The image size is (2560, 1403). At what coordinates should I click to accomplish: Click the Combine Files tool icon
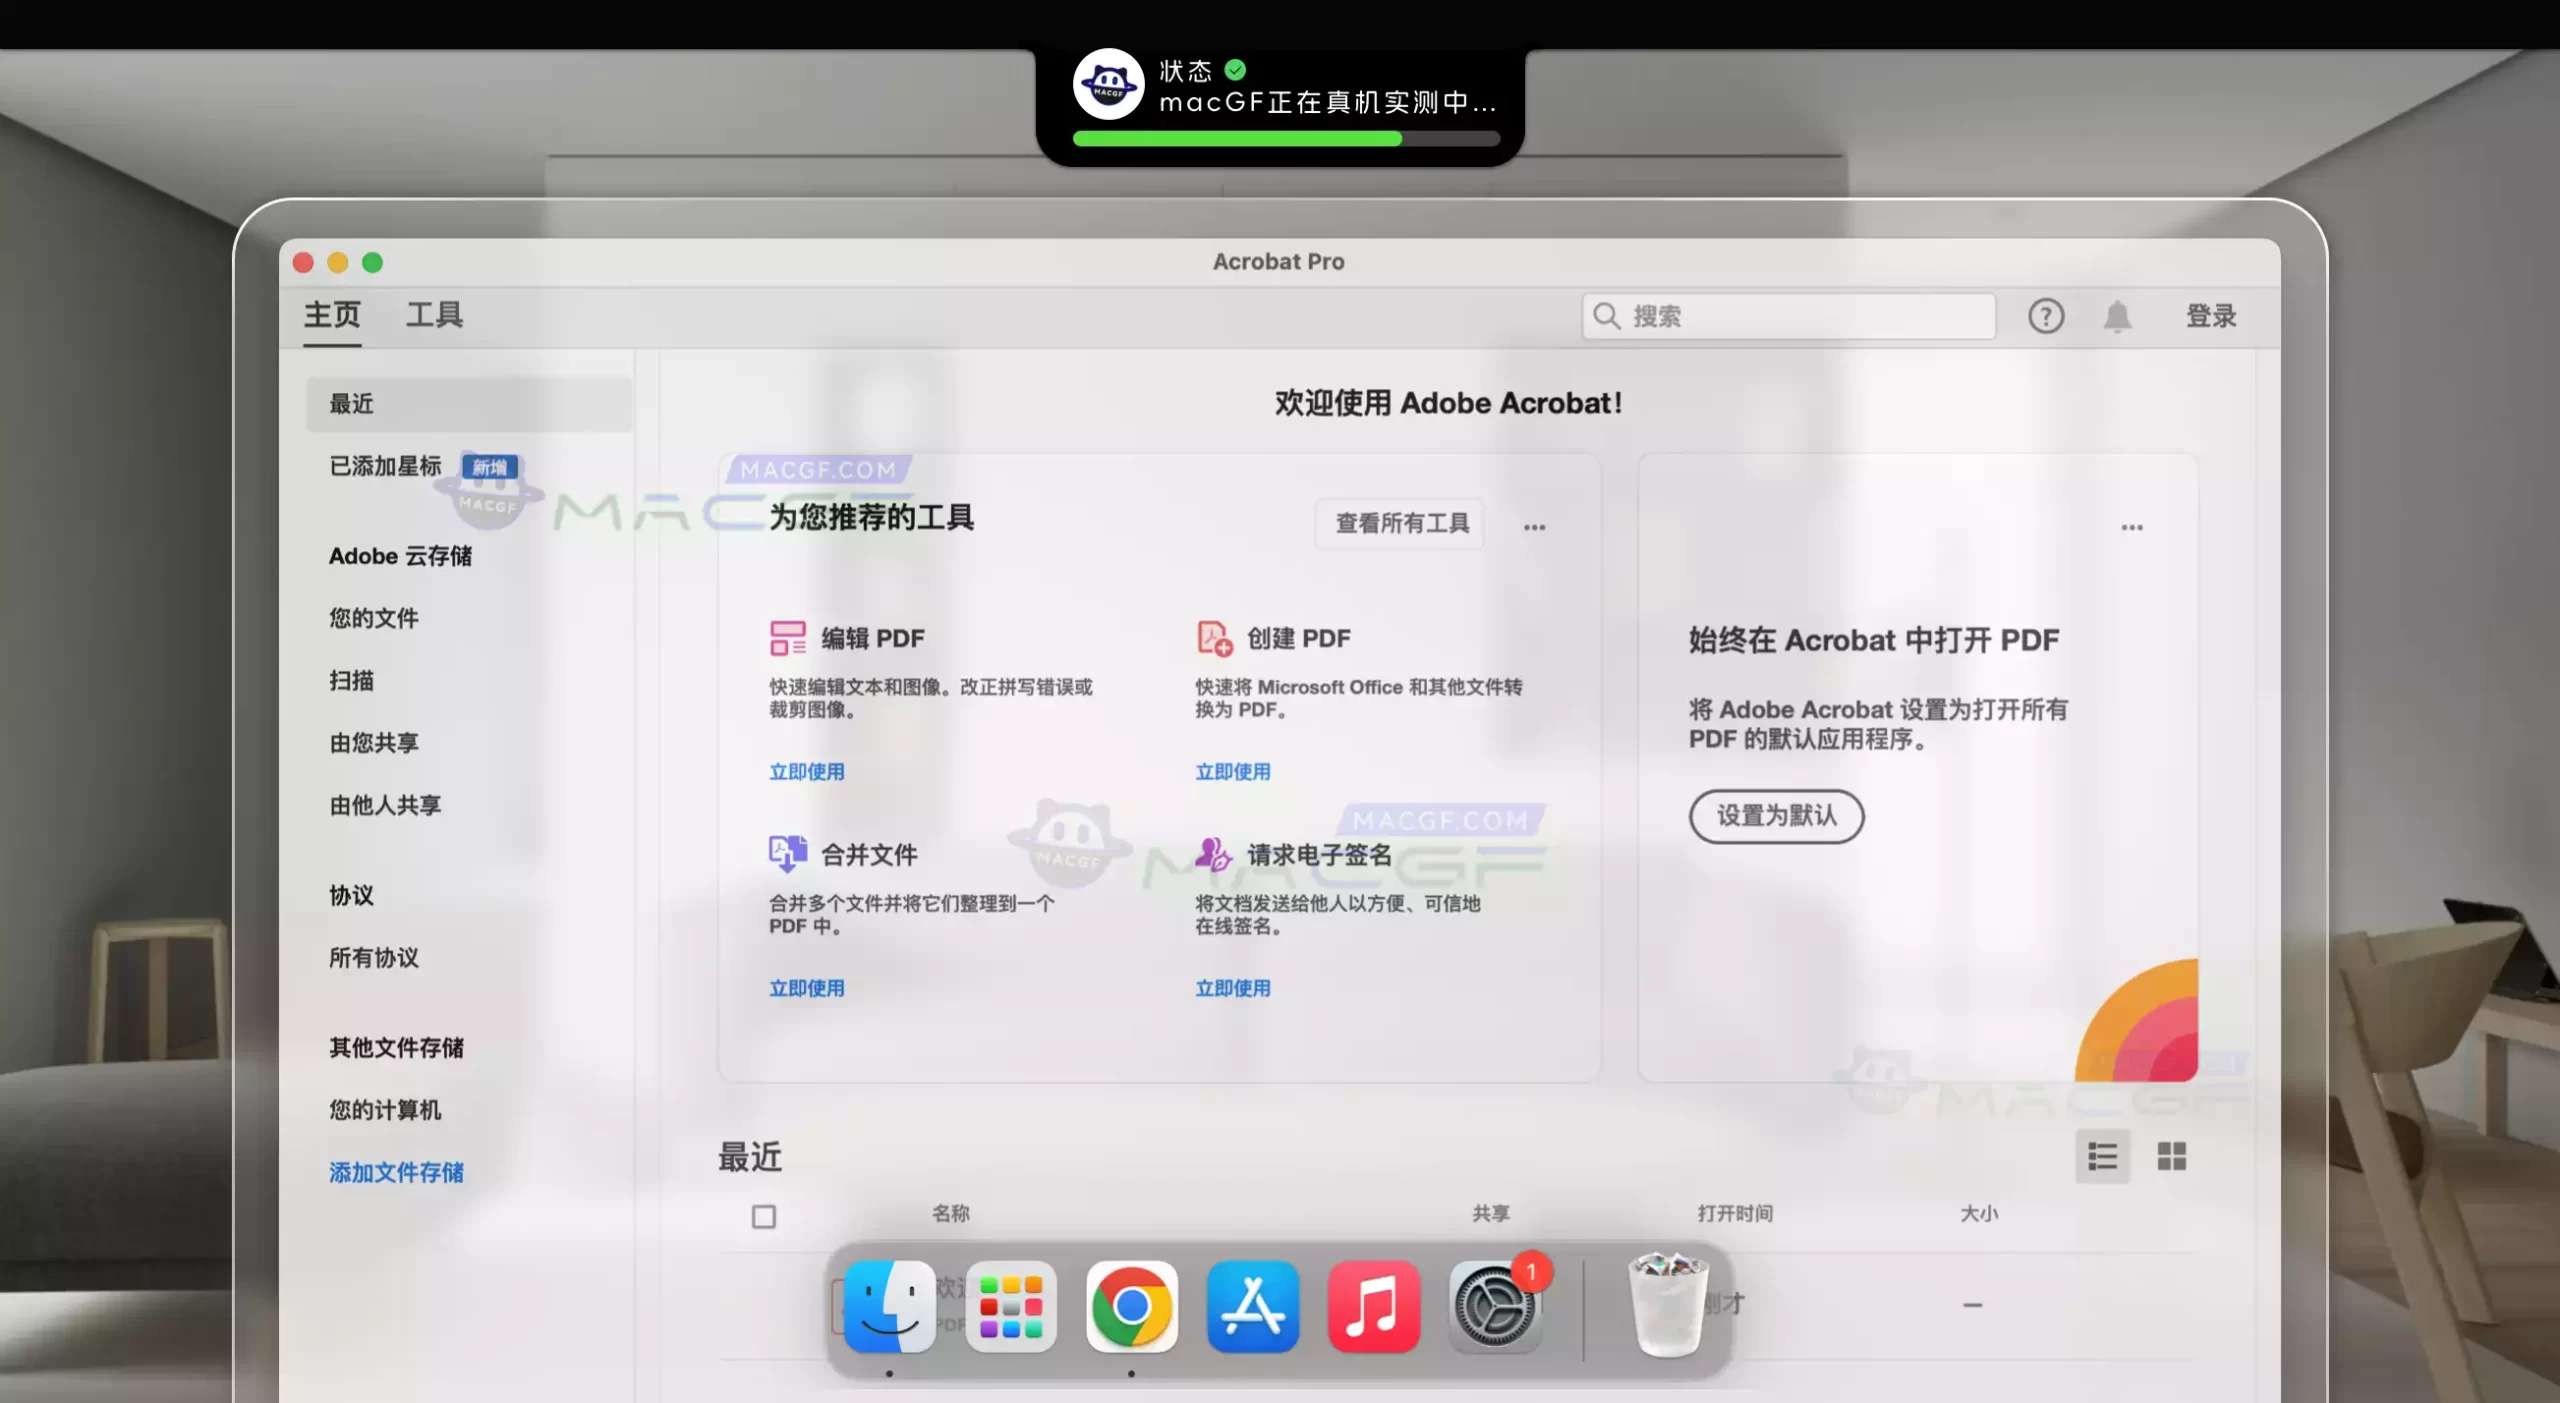point(787,854)
